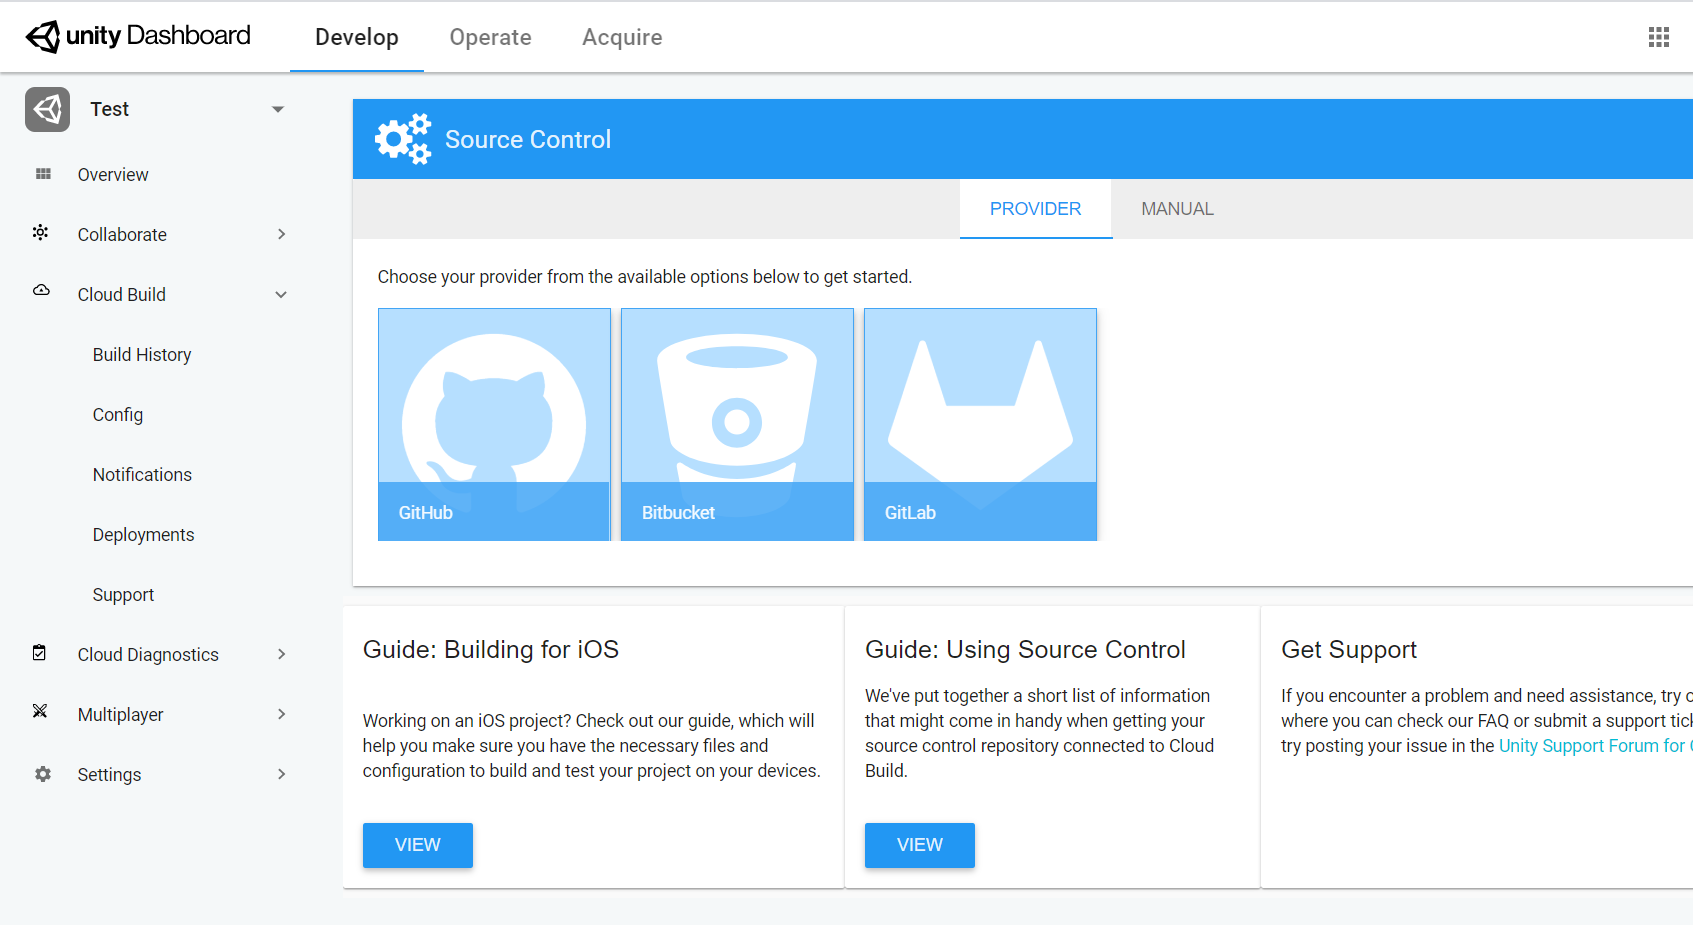This screenshot has height=925, width=1693.
Task: Open the apps grid menu icon
Action: point(1659,37)
